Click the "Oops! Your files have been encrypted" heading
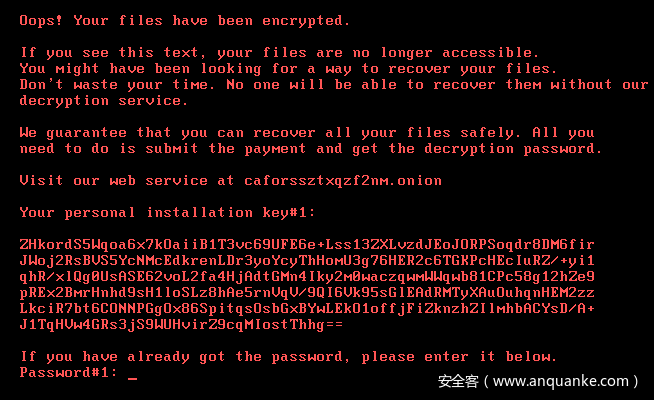 coord(185,19)
